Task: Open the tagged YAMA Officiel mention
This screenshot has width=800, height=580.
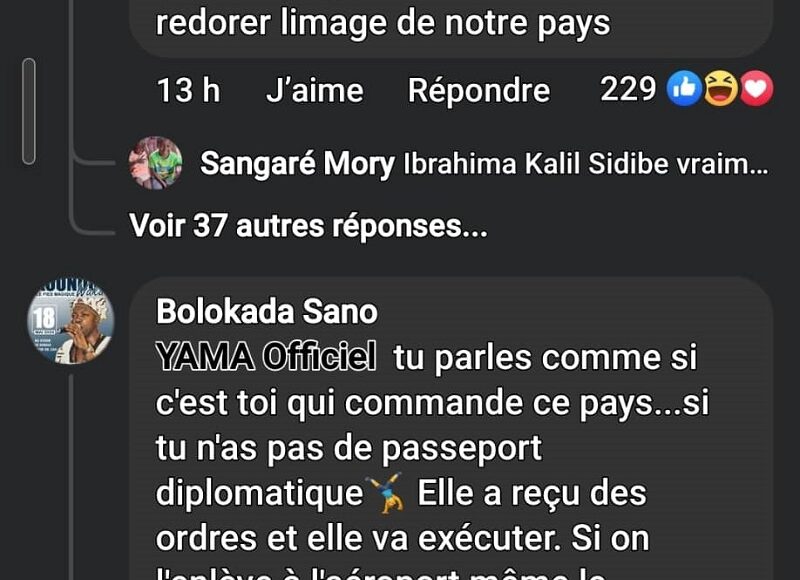Action: pyautogui.click(x=266, y=357)
